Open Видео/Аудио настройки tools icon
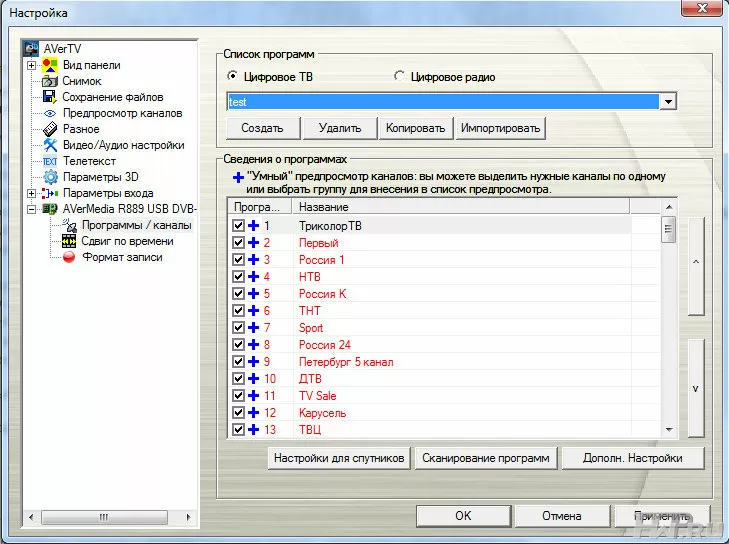 click(x=49, y=145)
